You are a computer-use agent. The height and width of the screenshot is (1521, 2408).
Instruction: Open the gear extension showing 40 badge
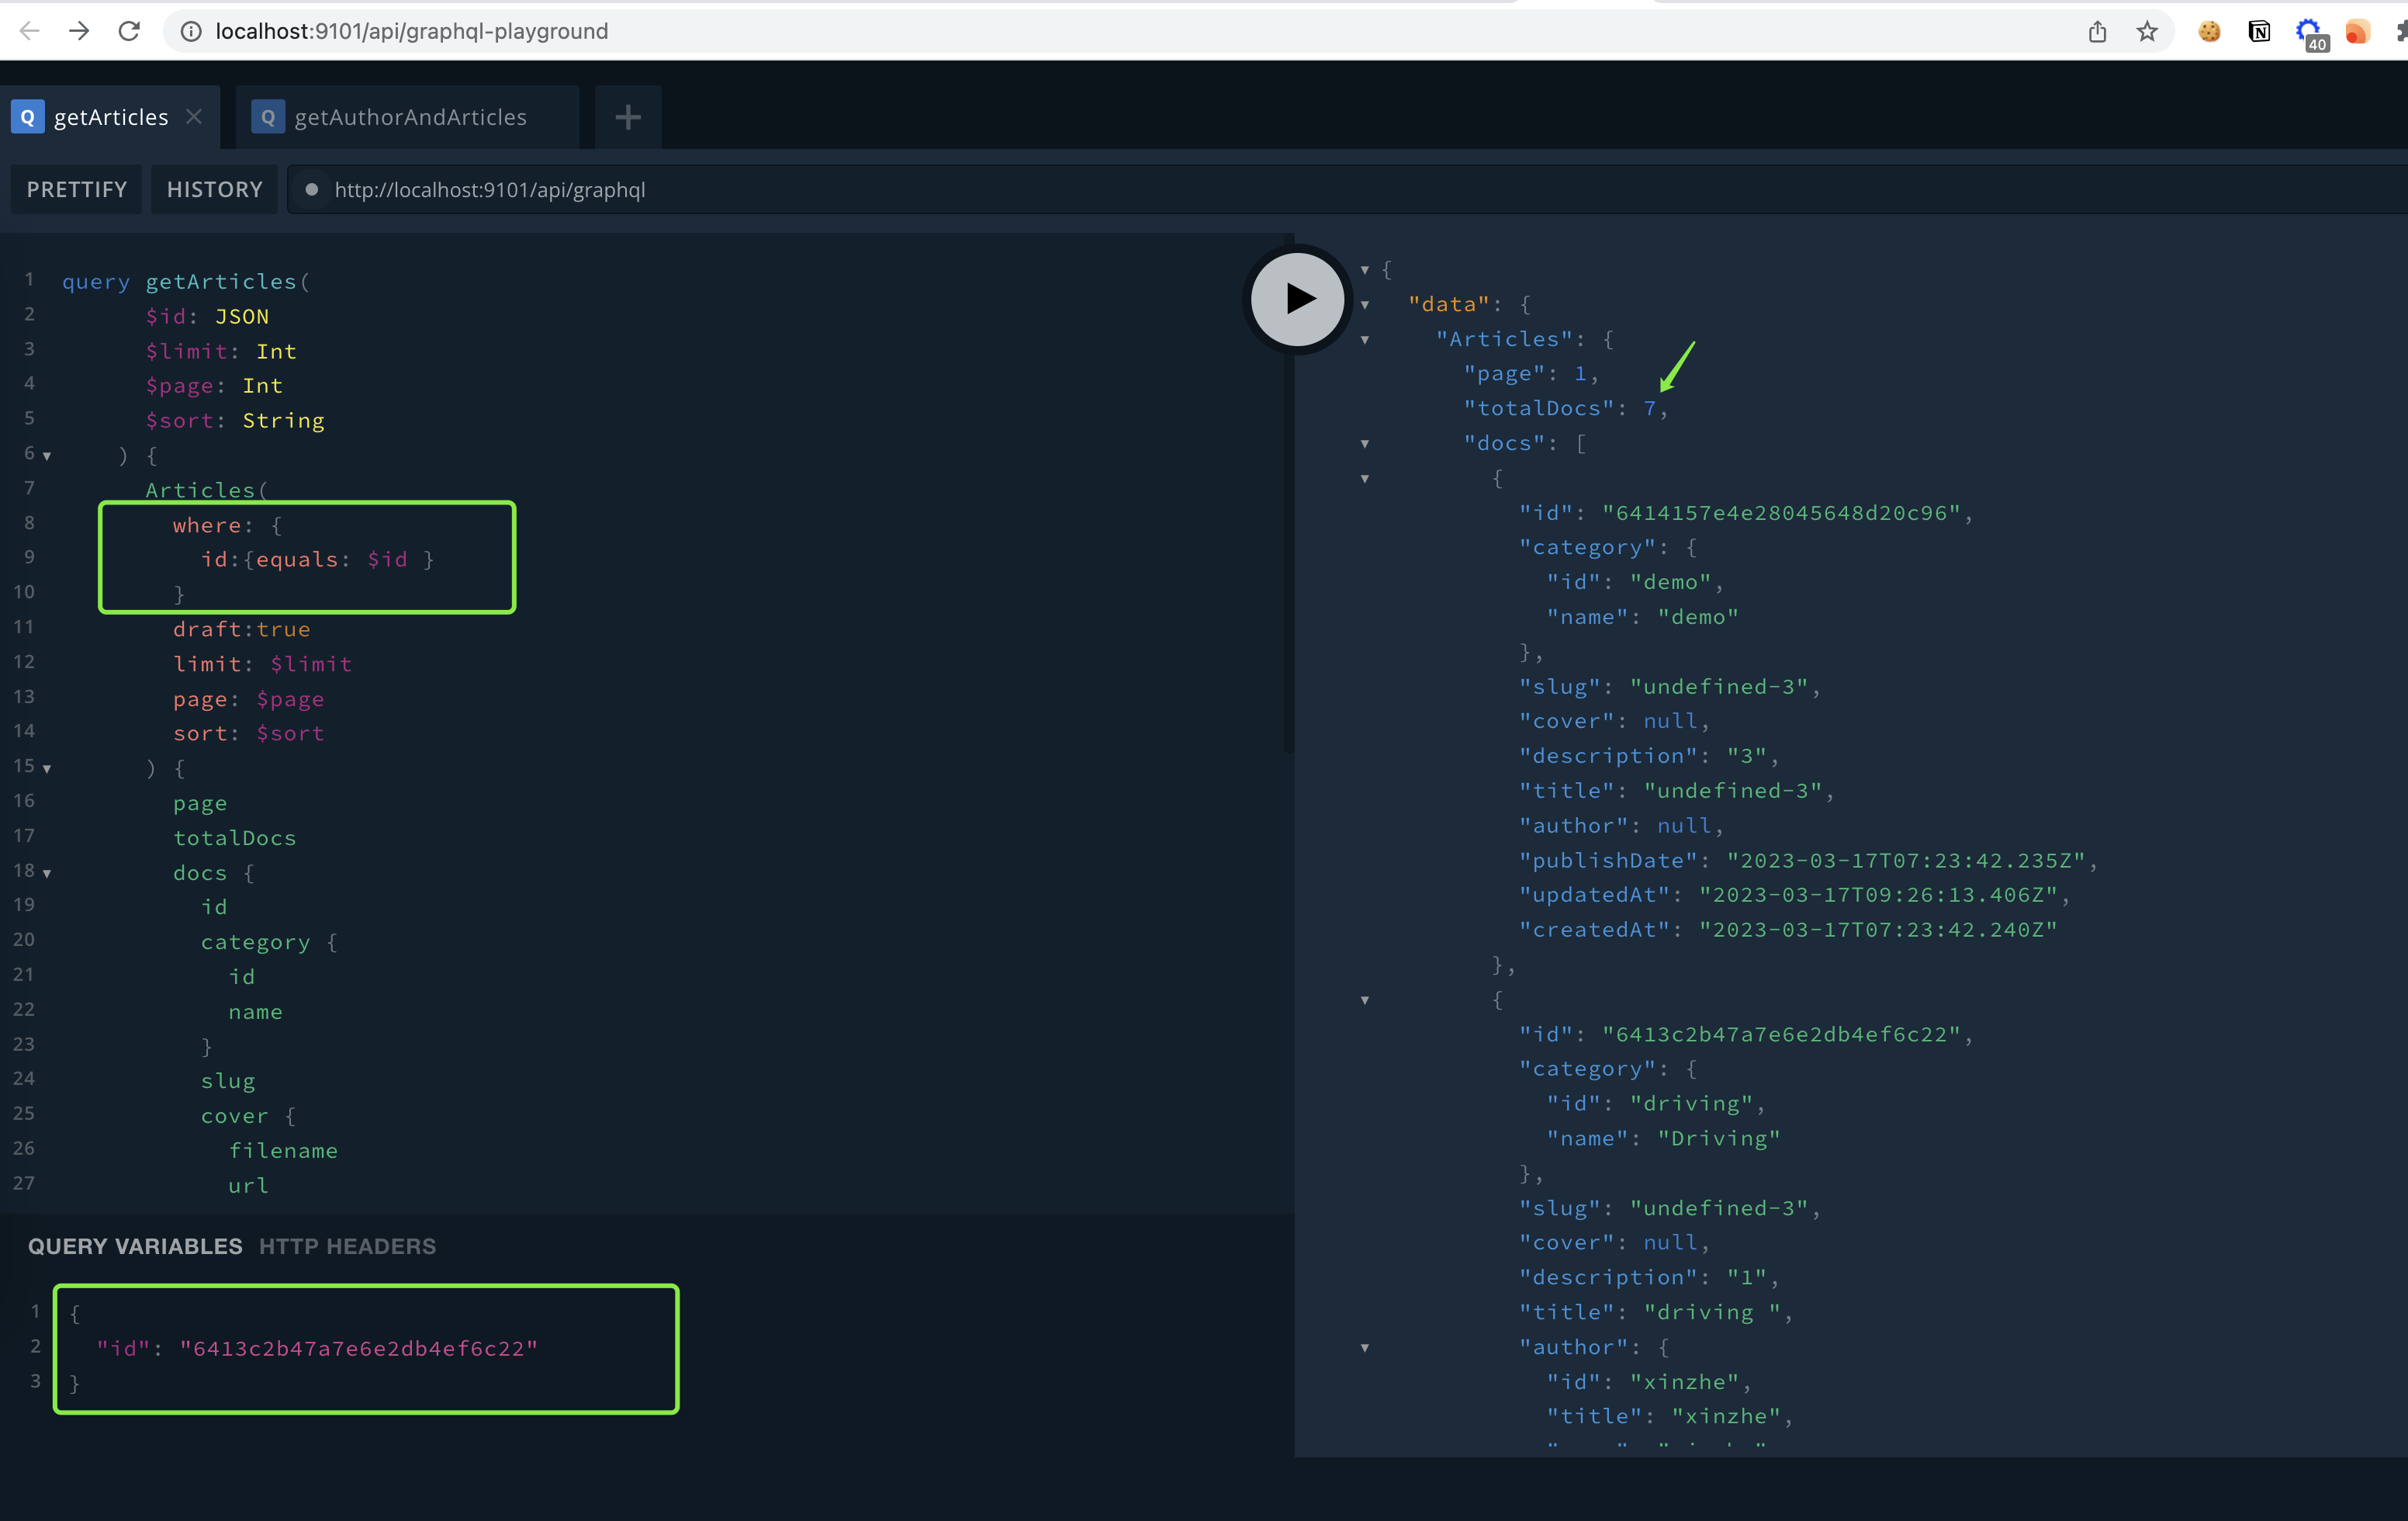pos(2309,31)
